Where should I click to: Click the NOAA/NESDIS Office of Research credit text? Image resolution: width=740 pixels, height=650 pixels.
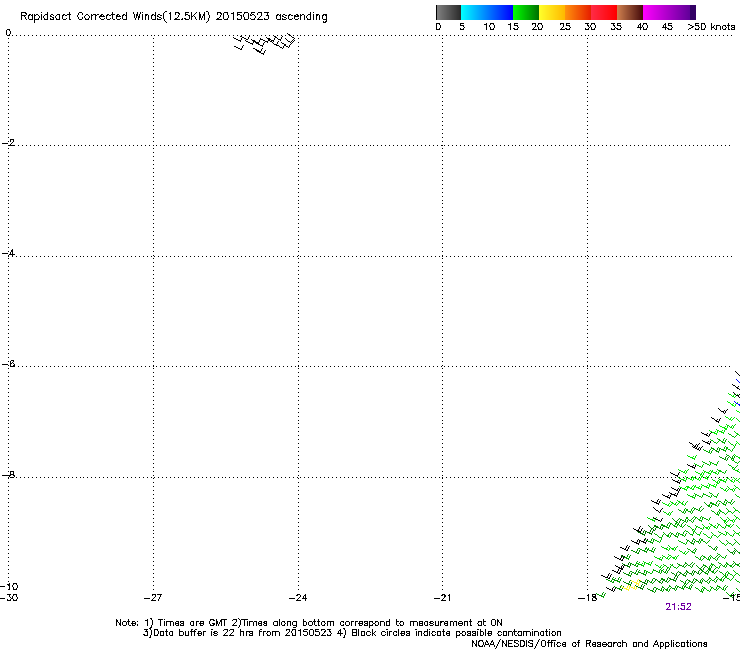(x=589, y=644)
